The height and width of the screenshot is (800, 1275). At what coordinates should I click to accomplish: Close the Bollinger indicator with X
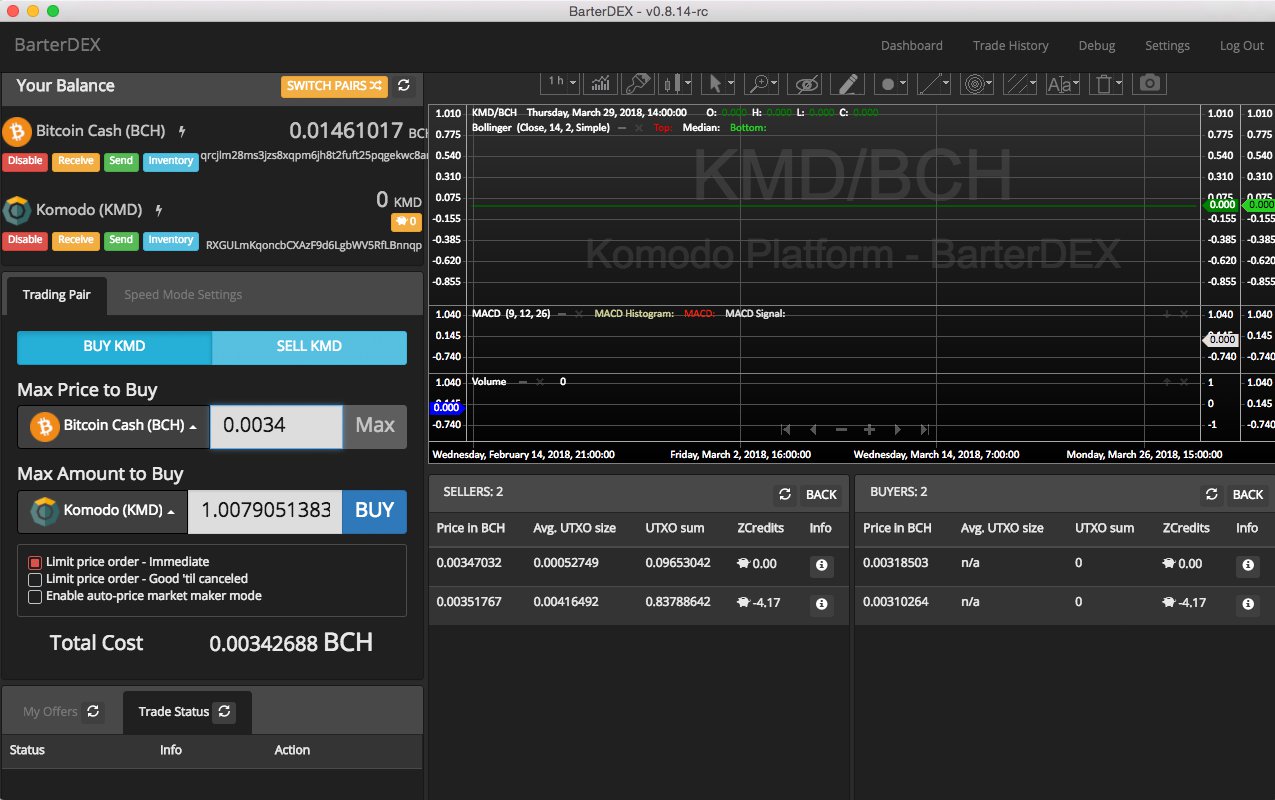click(x=639, y=128)
